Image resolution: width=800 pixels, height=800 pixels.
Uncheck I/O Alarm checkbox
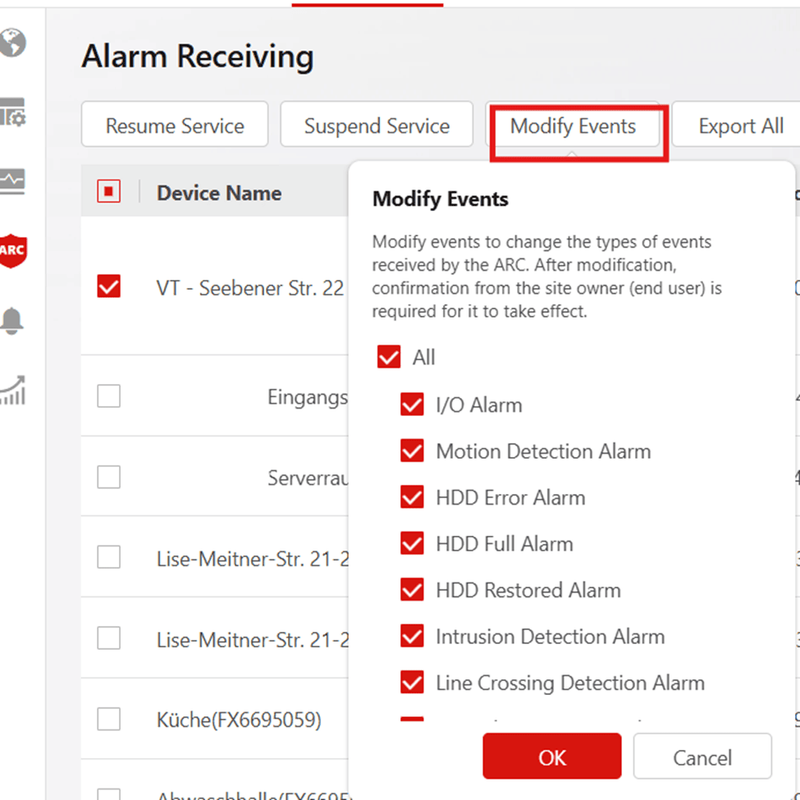point(412,405)
